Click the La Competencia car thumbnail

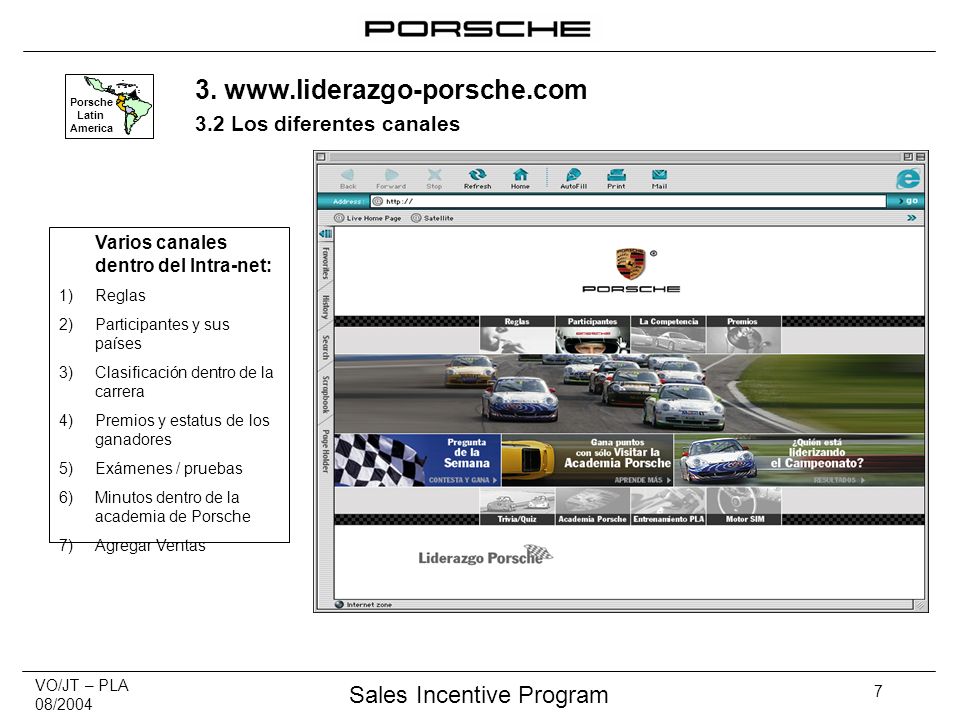[x=669, y=340]
